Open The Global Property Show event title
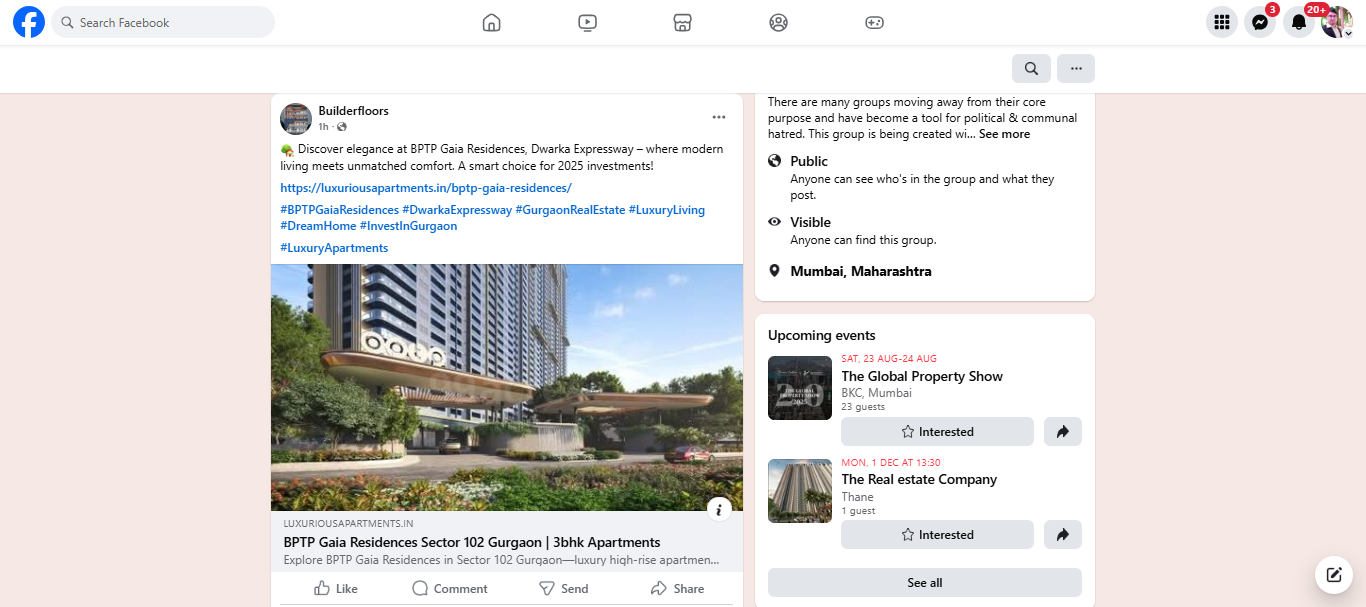 pos(922,376)
